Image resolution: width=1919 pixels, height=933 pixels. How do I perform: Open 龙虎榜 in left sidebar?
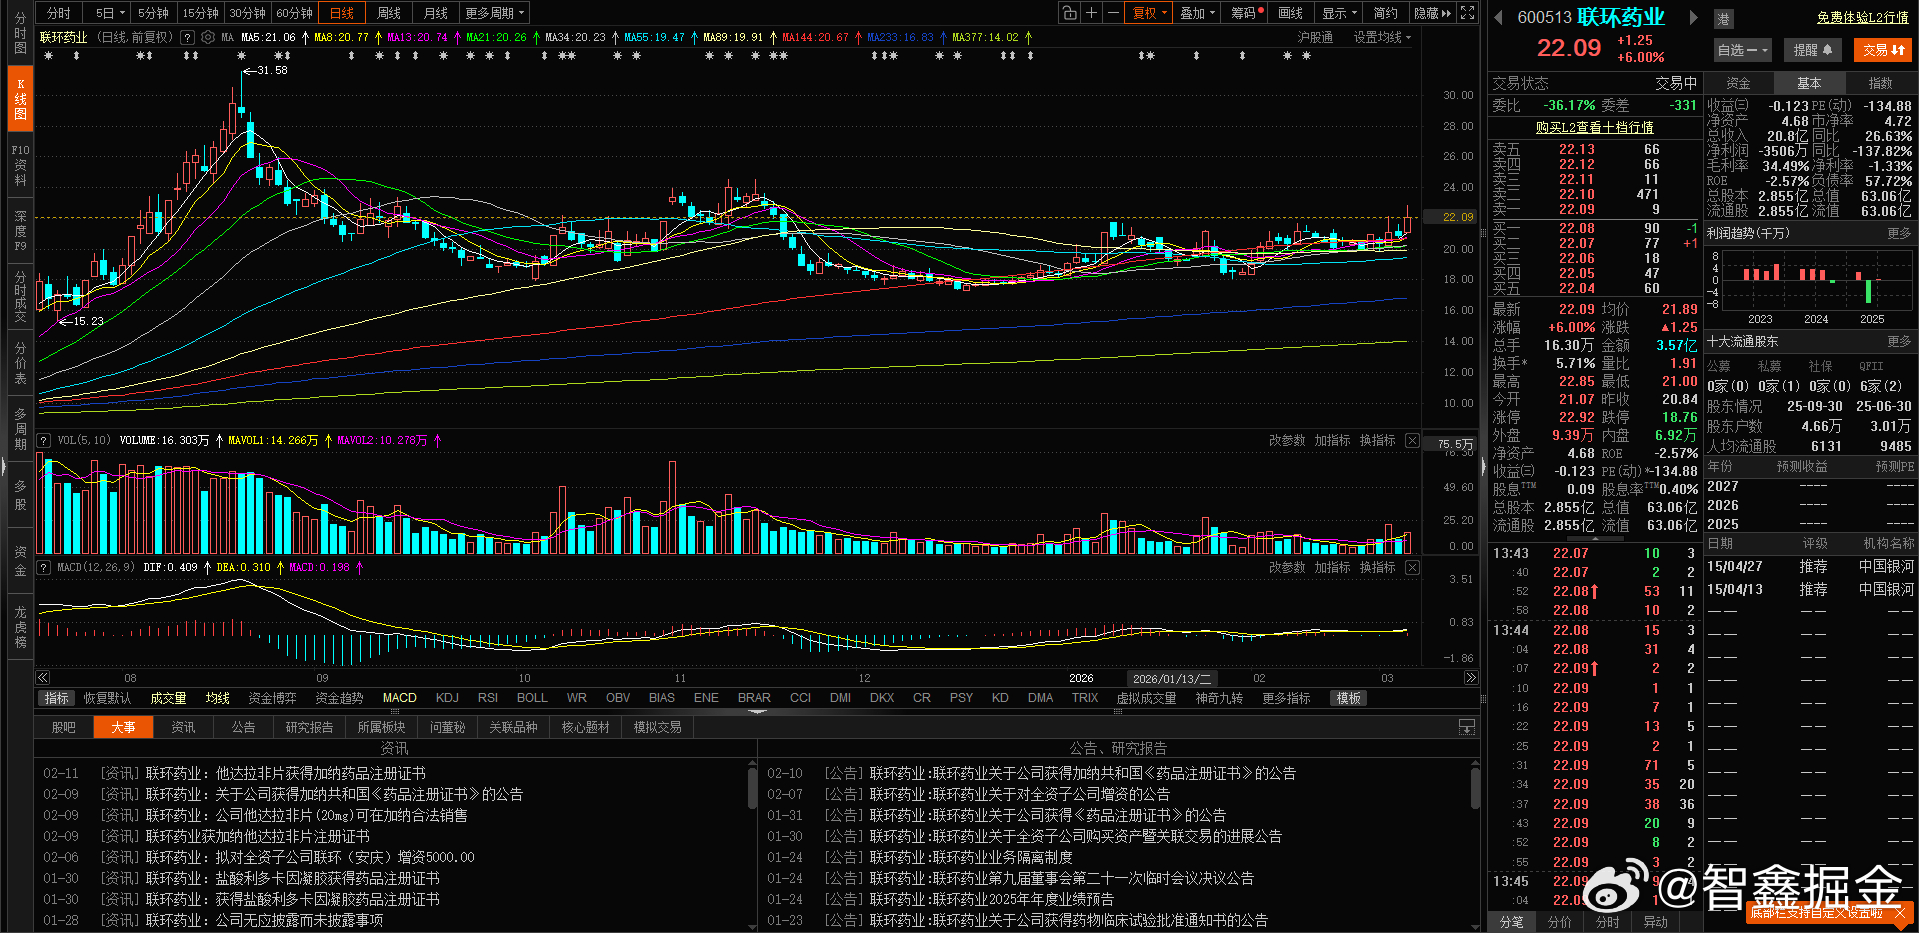20,626
